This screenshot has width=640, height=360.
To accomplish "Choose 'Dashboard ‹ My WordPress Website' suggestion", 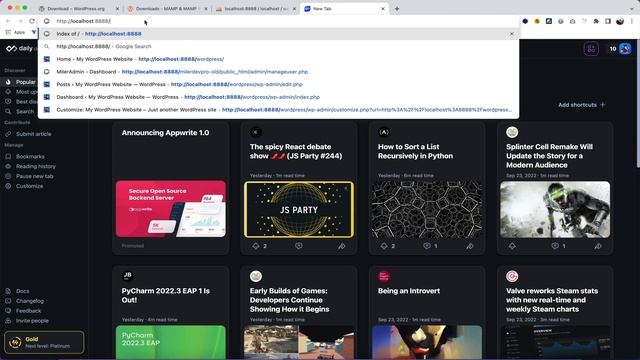I will tap(279, 97).
